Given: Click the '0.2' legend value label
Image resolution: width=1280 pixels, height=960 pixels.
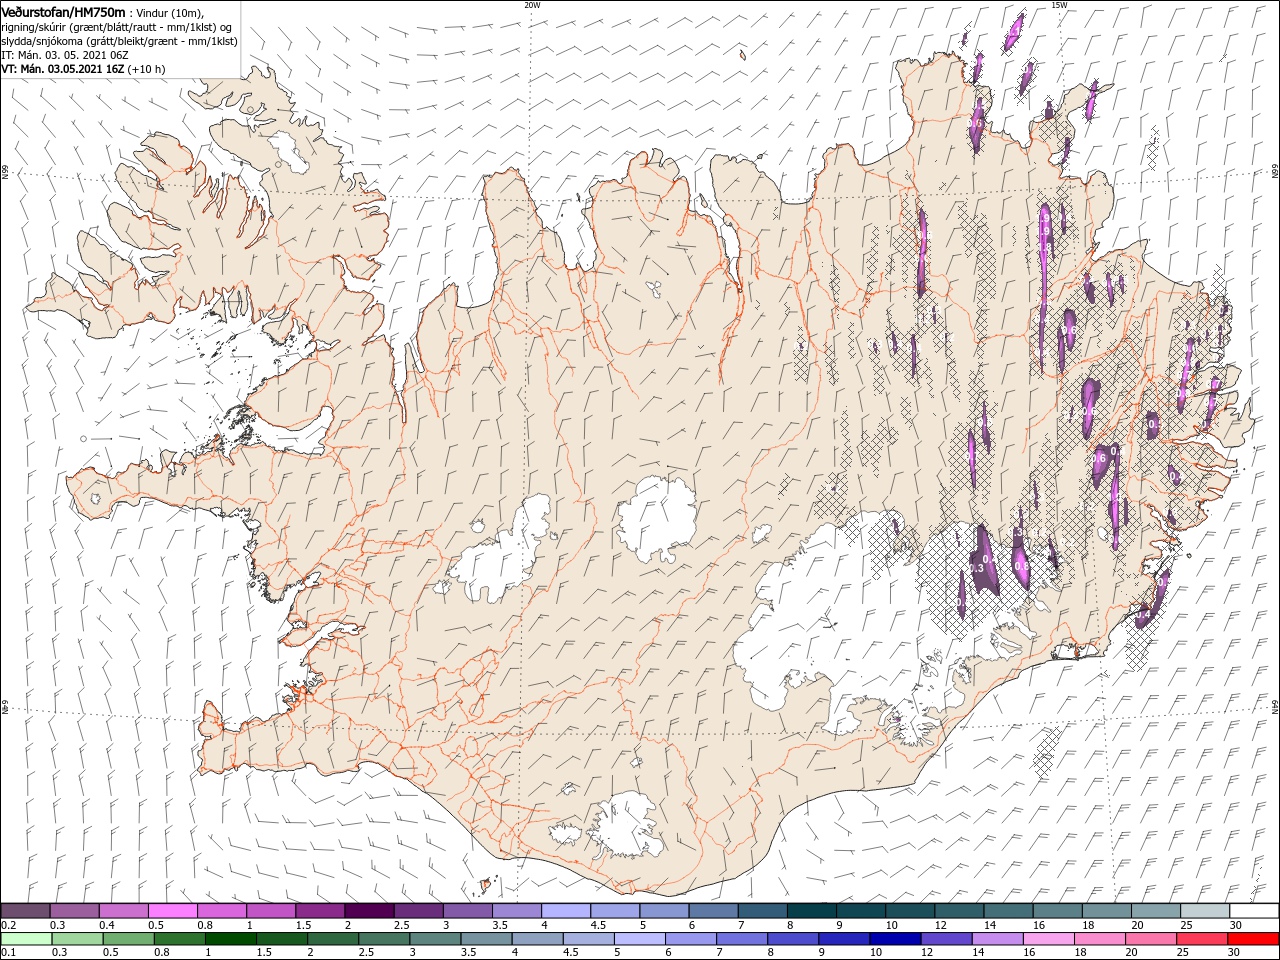Looking at the screenshot, I should click(9, 925).
